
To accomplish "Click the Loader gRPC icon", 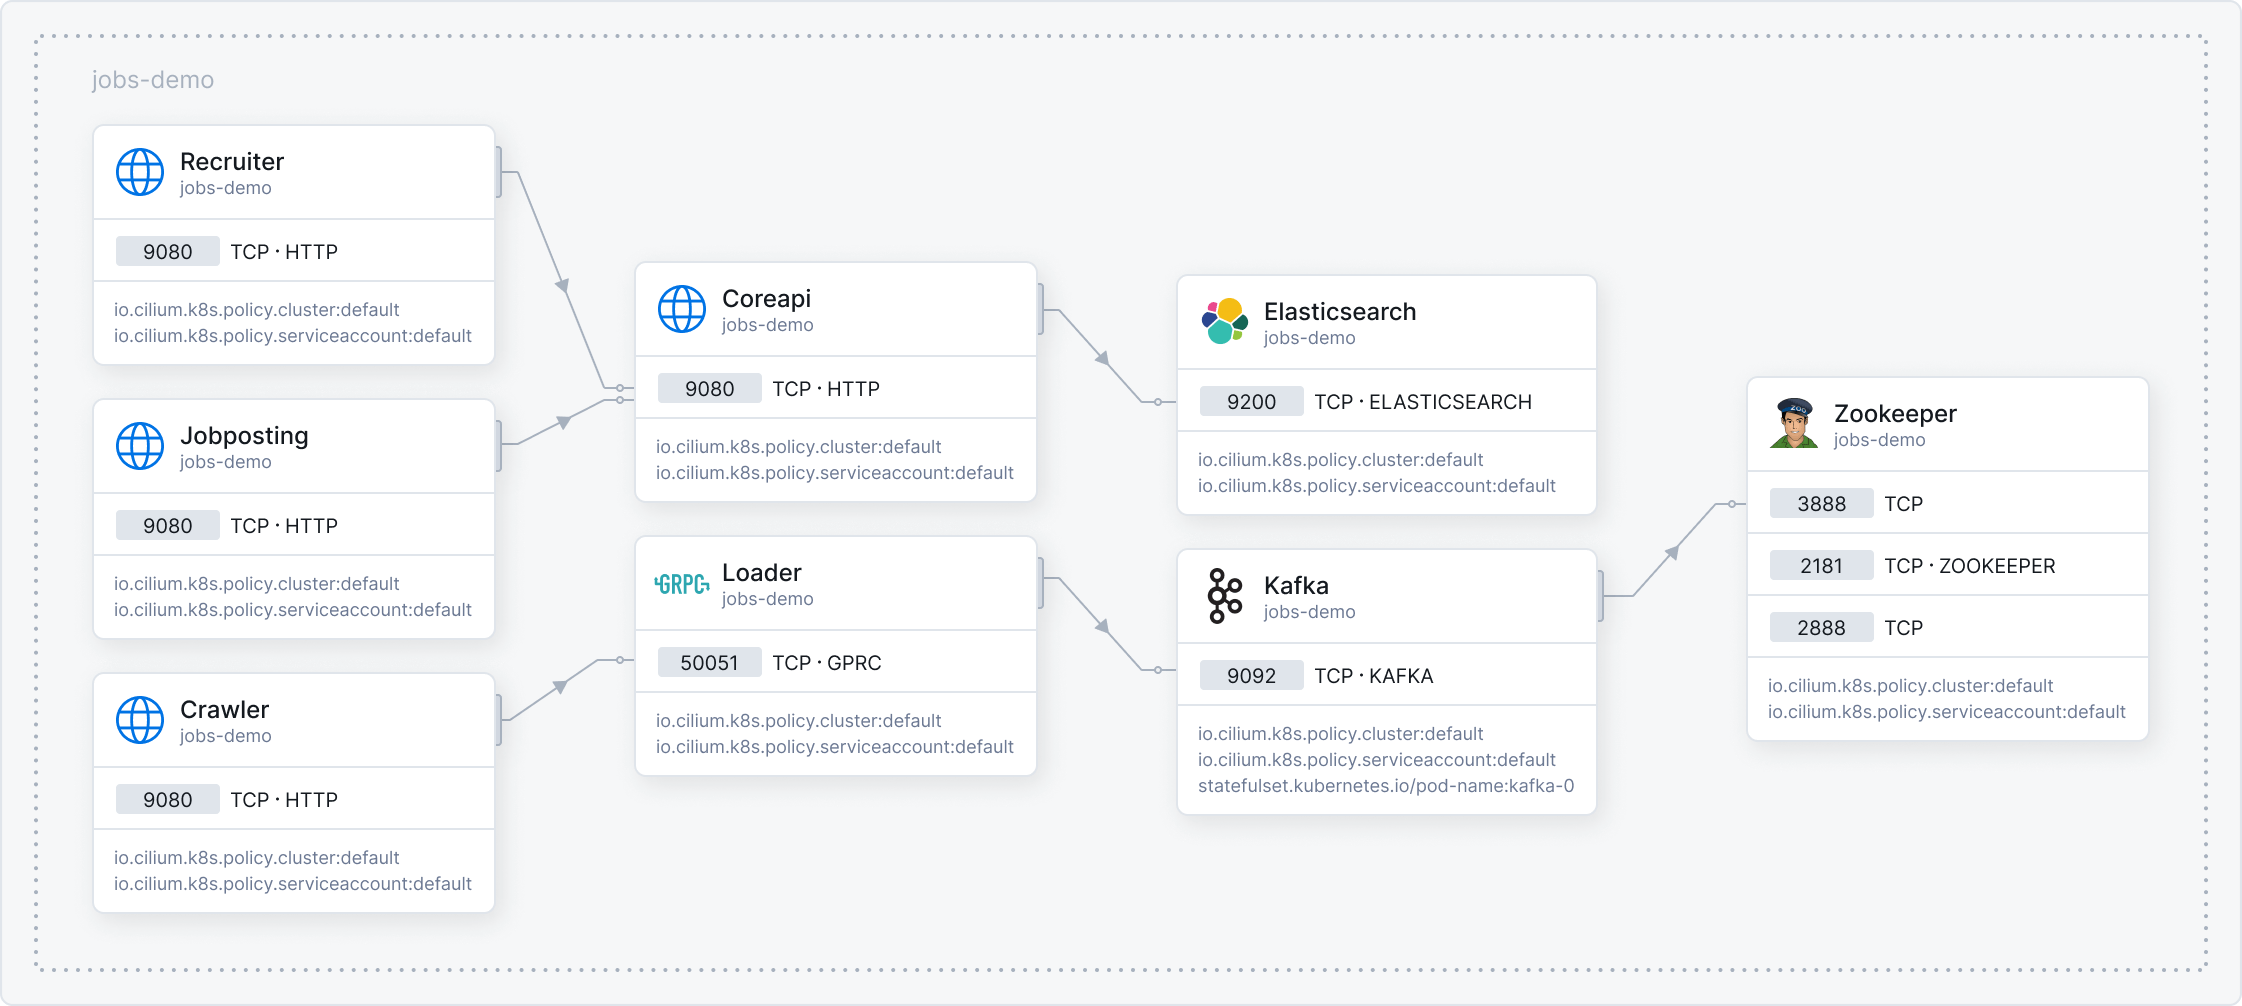I will [682, 584].
